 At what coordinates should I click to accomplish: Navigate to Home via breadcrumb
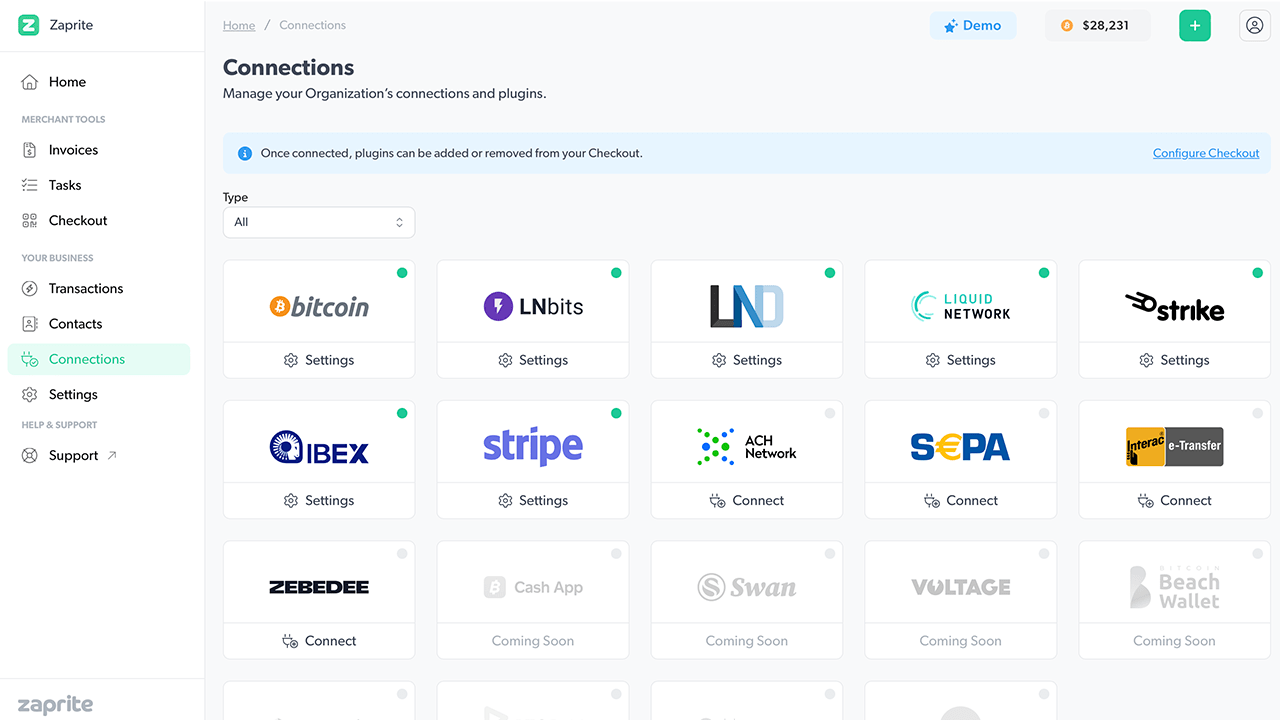(x=238, y=24)
